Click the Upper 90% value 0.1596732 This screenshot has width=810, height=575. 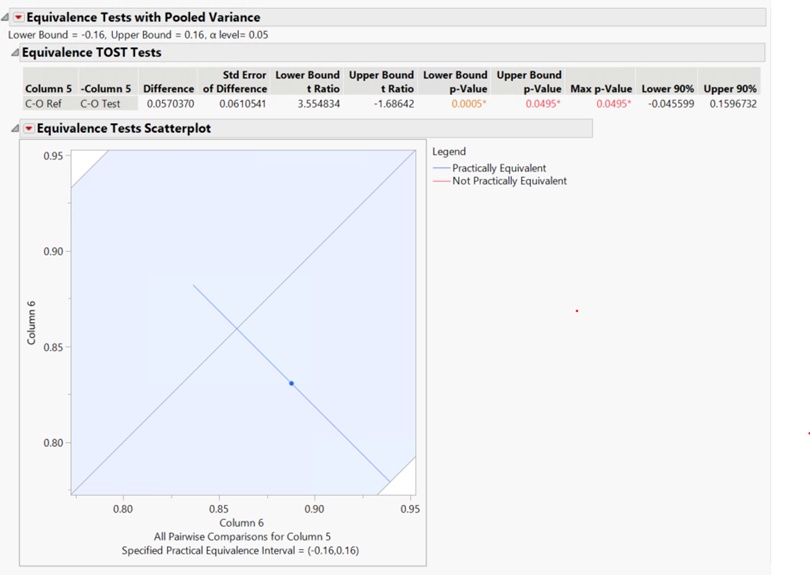tap(733, 104)
